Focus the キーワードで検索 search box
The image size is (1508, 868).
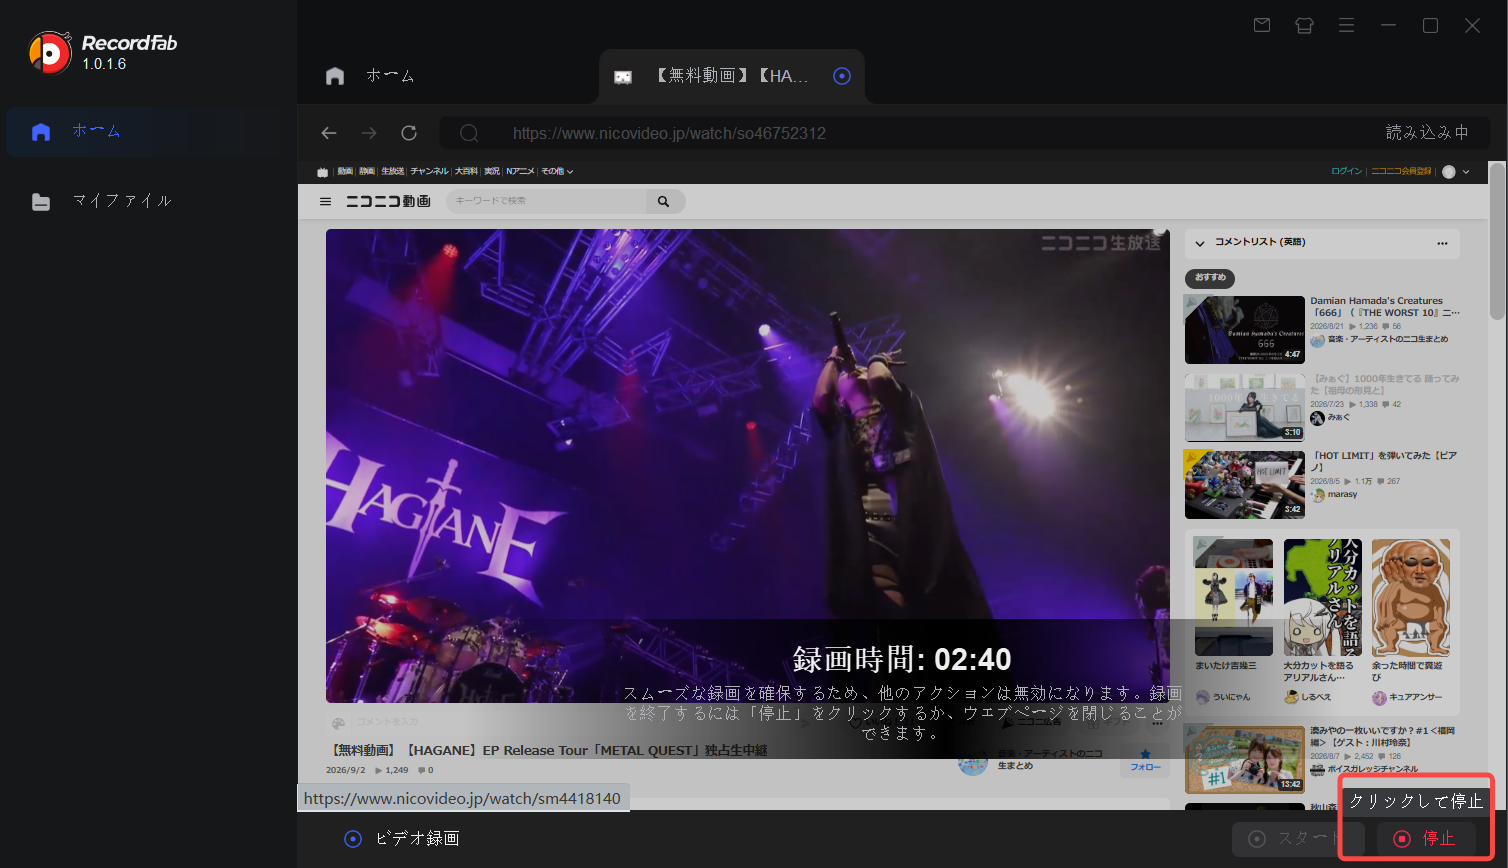pyautogui.click(x=546, y=201)
